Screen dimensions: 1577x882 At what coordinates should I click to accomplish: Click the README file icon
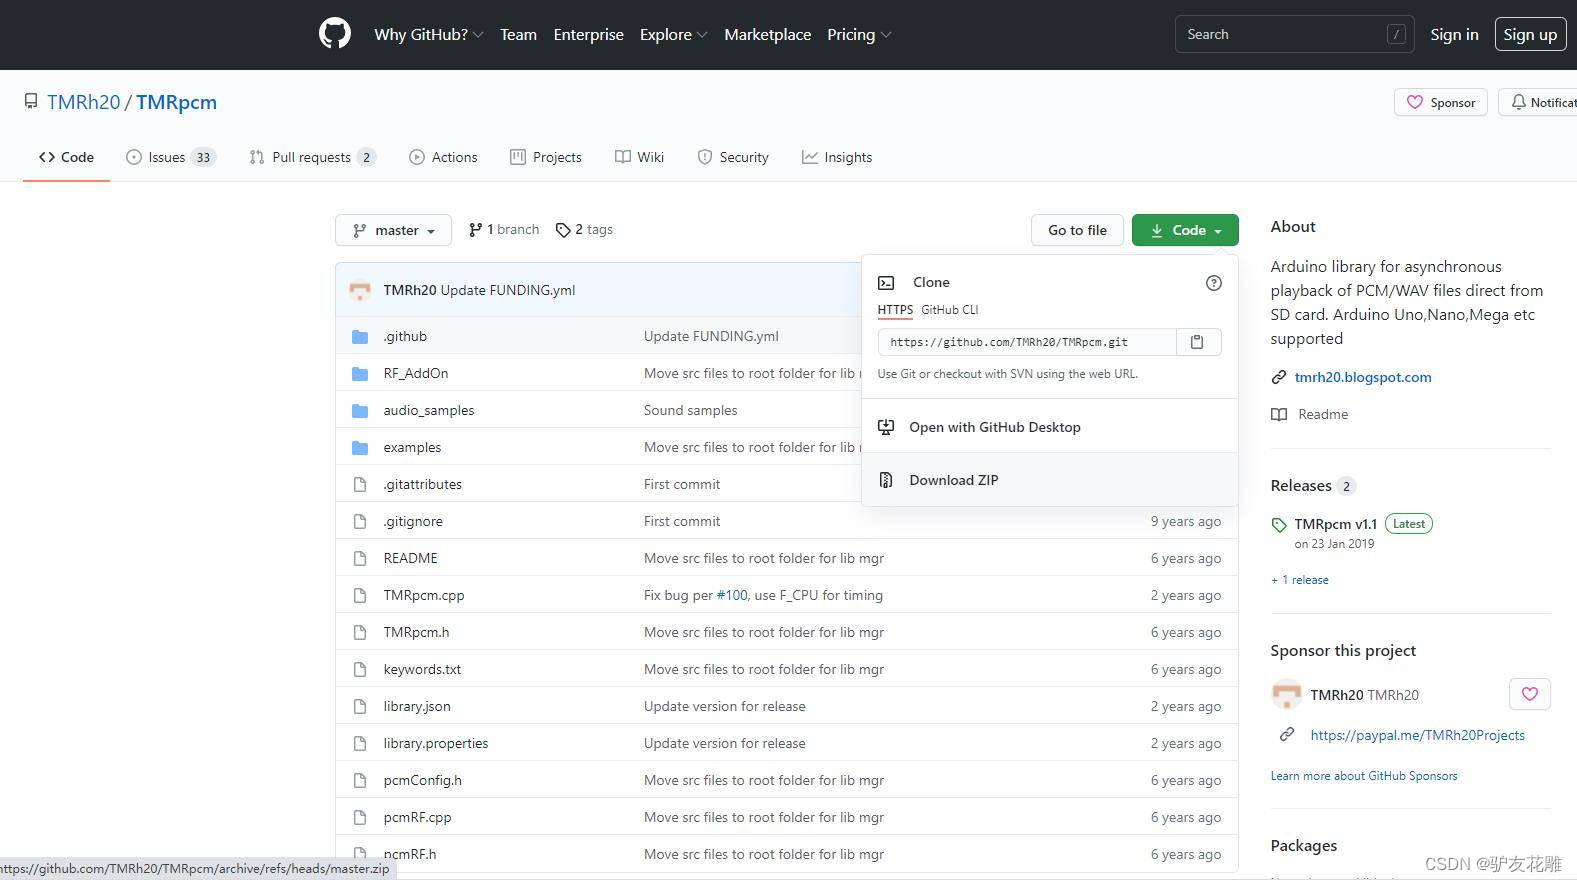point(360,559)
